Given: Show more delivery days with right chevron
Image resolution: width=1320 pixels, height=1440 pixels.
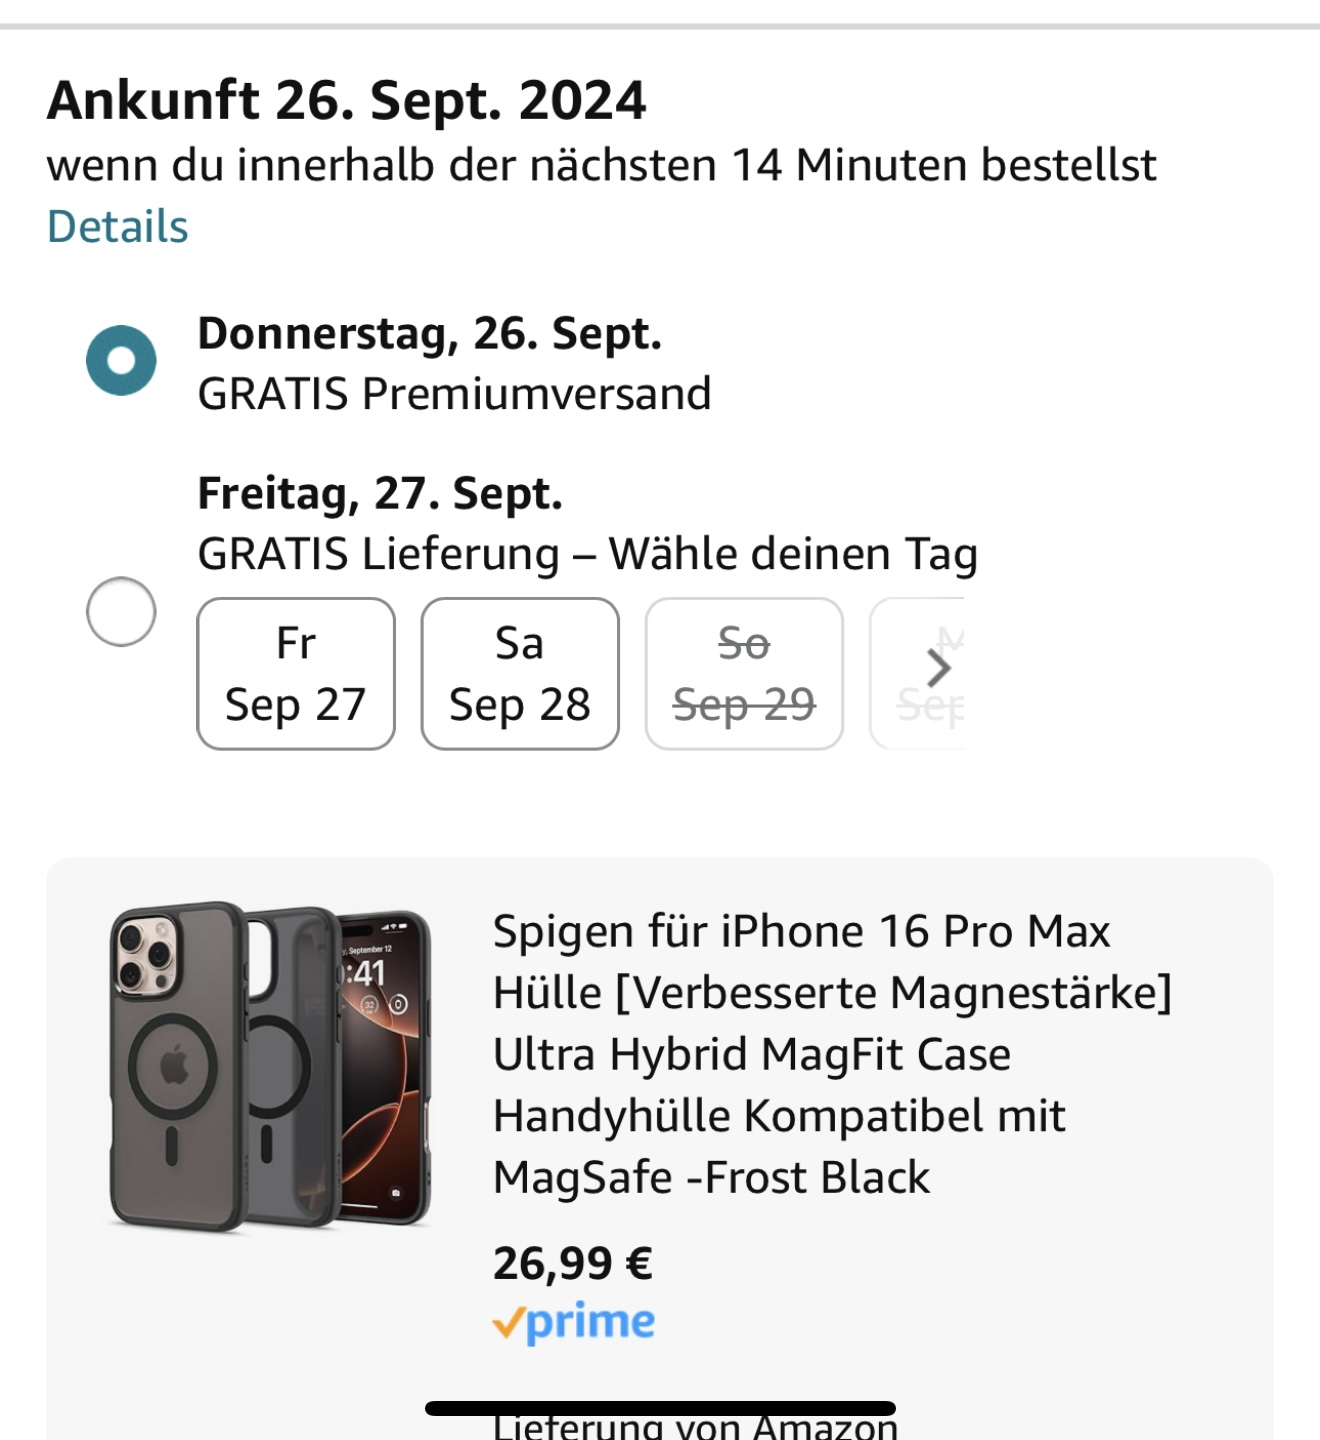Looking at the screenshot, I should click(x=937, y=669).
